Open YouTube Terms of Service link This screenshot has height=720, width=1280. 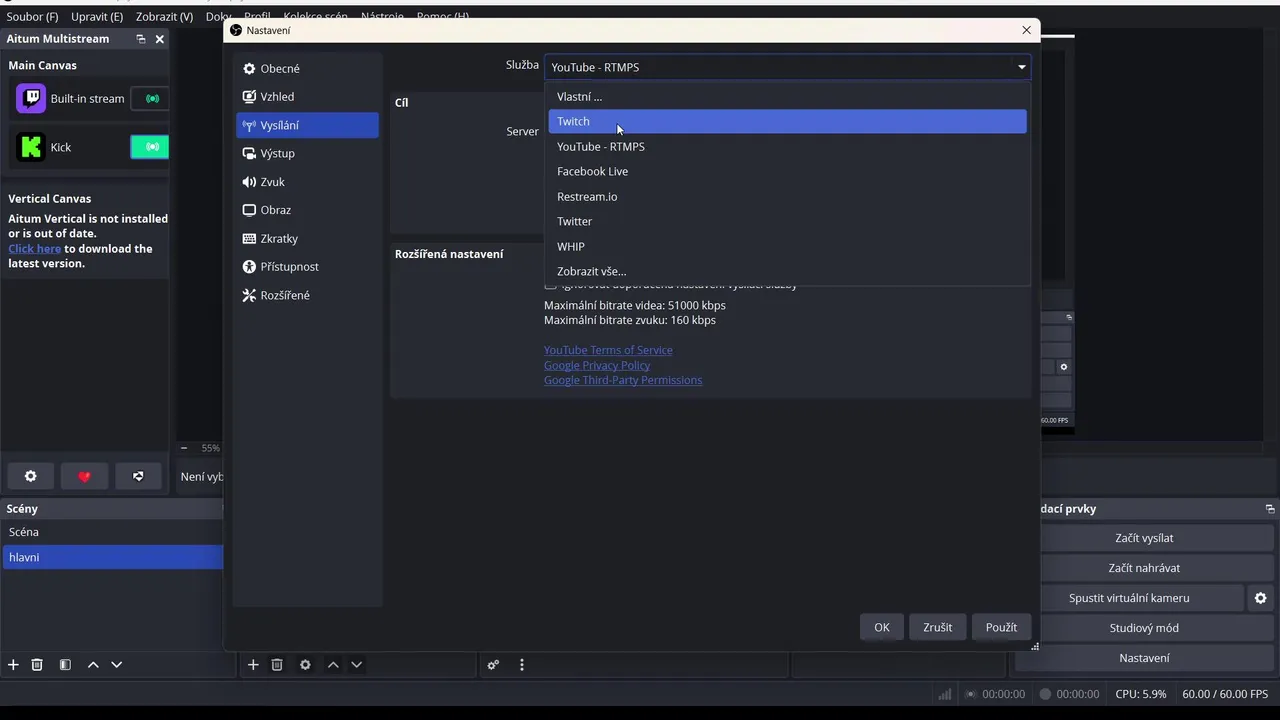tap(608, 350)
